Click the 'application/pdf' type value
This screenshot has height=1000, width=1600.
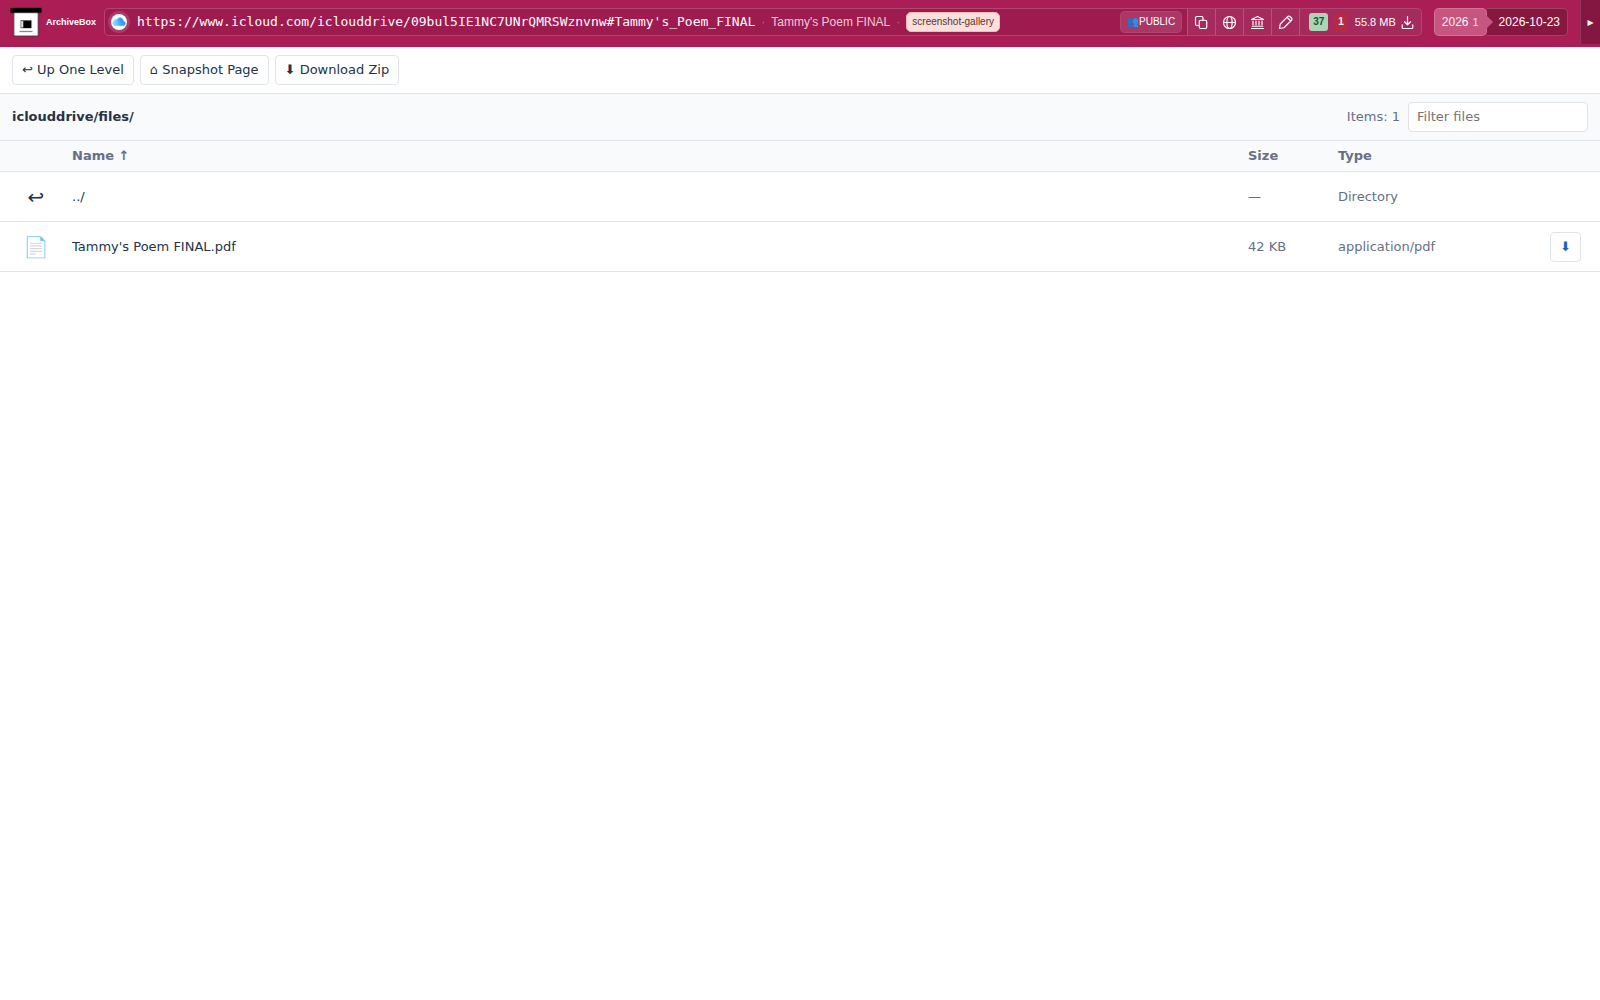(x=1386, y=247)
